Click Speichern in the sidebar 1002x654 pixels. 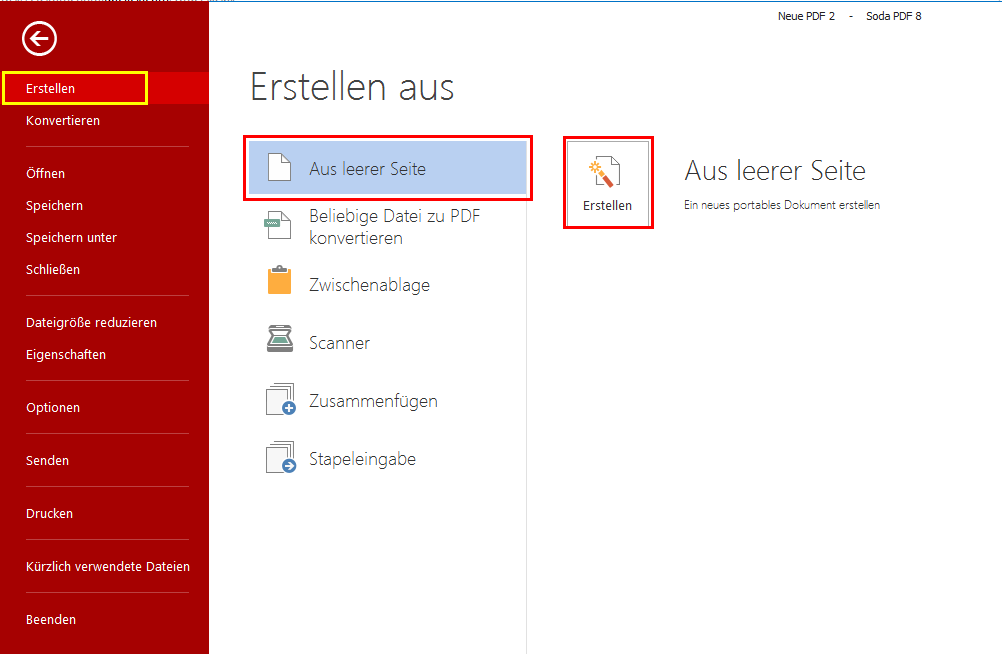(x=55, y=205)
